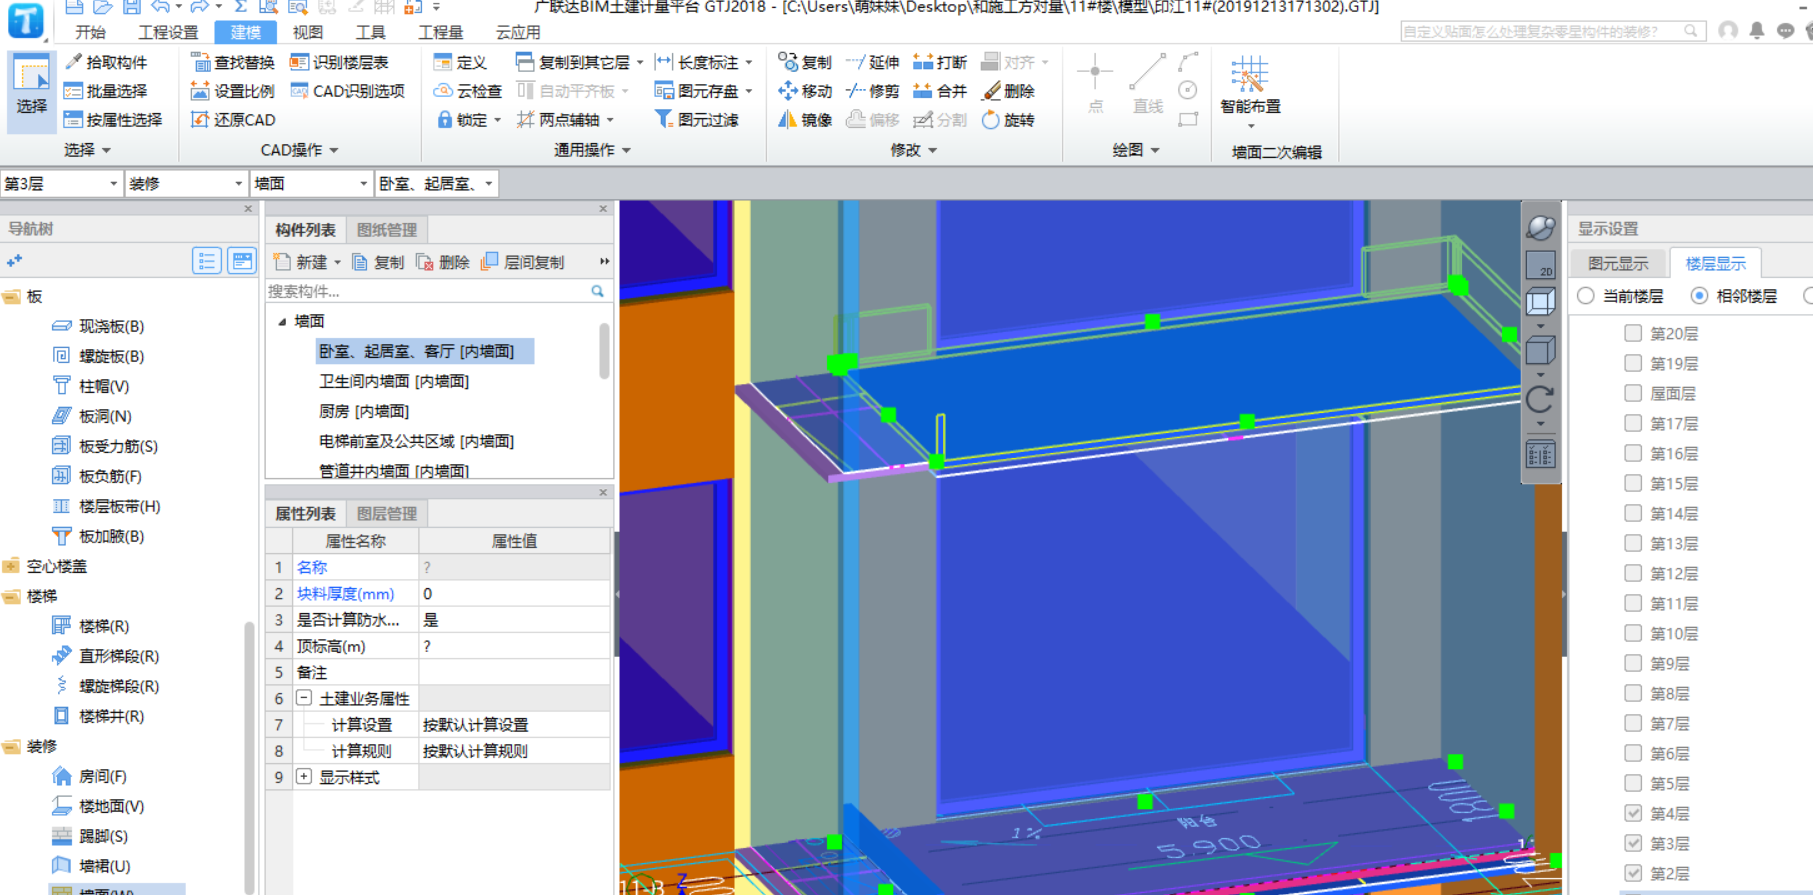Uncheck the 第4层 floor checkbox
Screen dimensions: 1813x895
click(x=1633, y=813)
